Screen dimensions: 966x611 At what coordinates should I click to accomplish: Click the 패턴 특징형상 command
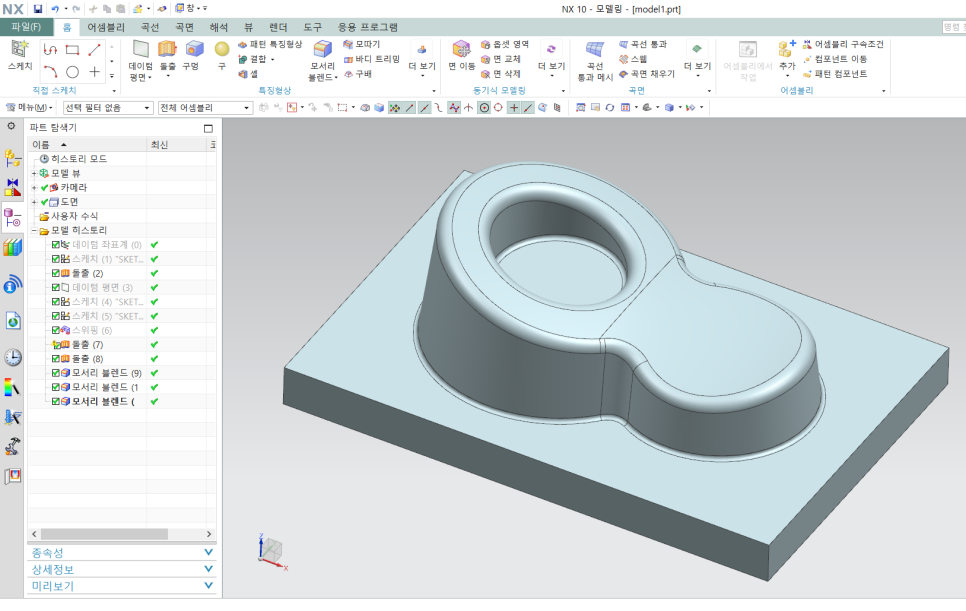[x=270, y=44]
